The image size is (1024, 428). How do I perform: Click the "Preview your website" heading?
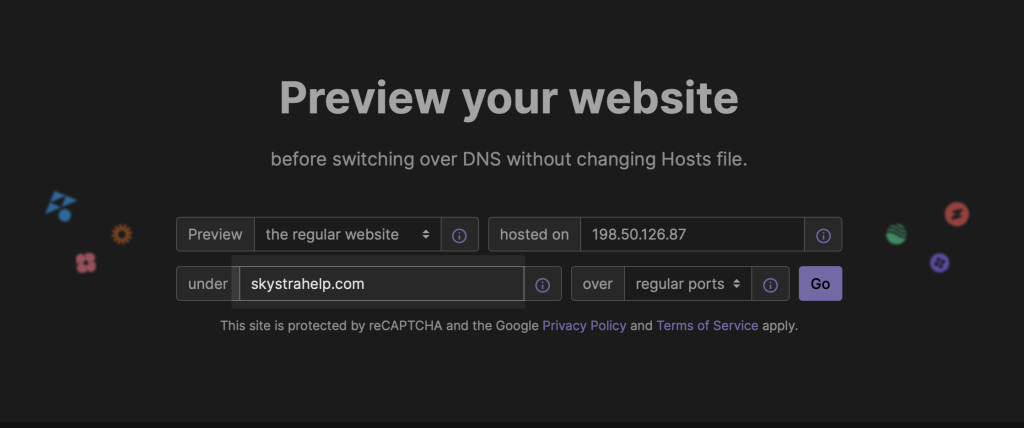pyautogui.click(x=509, y=98)
